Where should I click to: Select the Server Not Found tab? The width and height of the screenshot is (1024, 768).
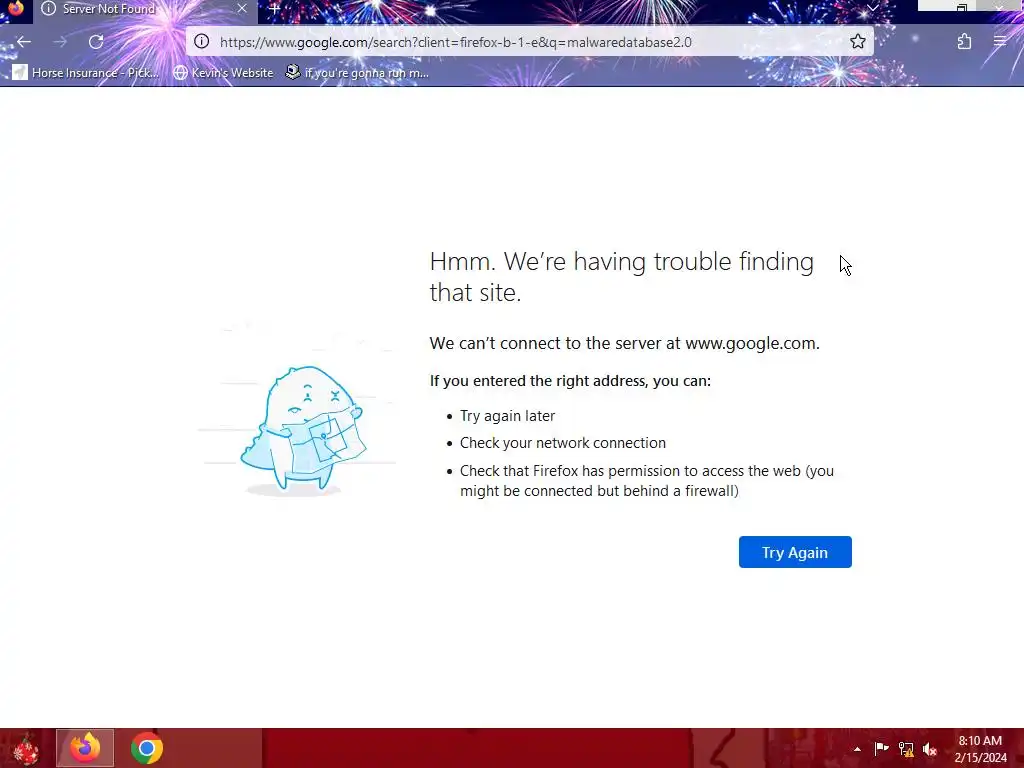[x=145, y=9]
